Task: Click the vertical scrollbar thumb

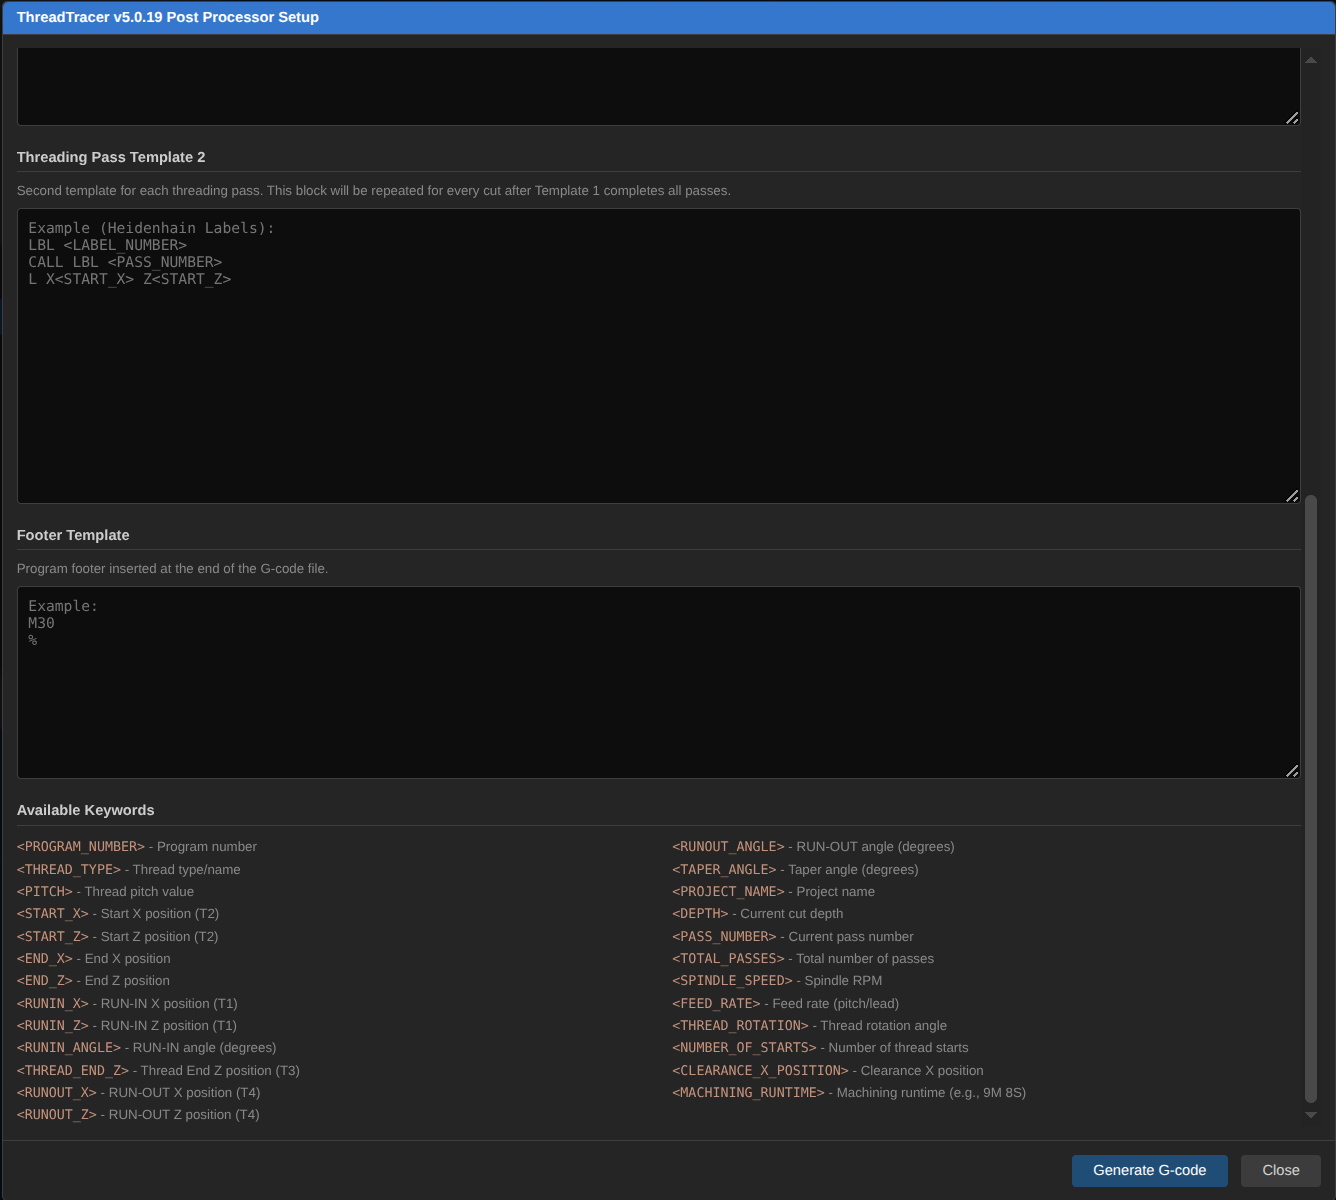Action: pyautogui.click(x=1311, y=799)
